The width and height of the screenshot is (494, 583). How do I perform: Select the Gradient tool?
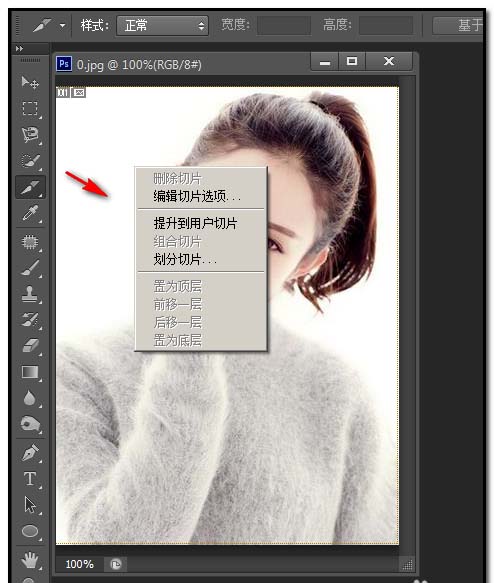click(x=30, y=372)
